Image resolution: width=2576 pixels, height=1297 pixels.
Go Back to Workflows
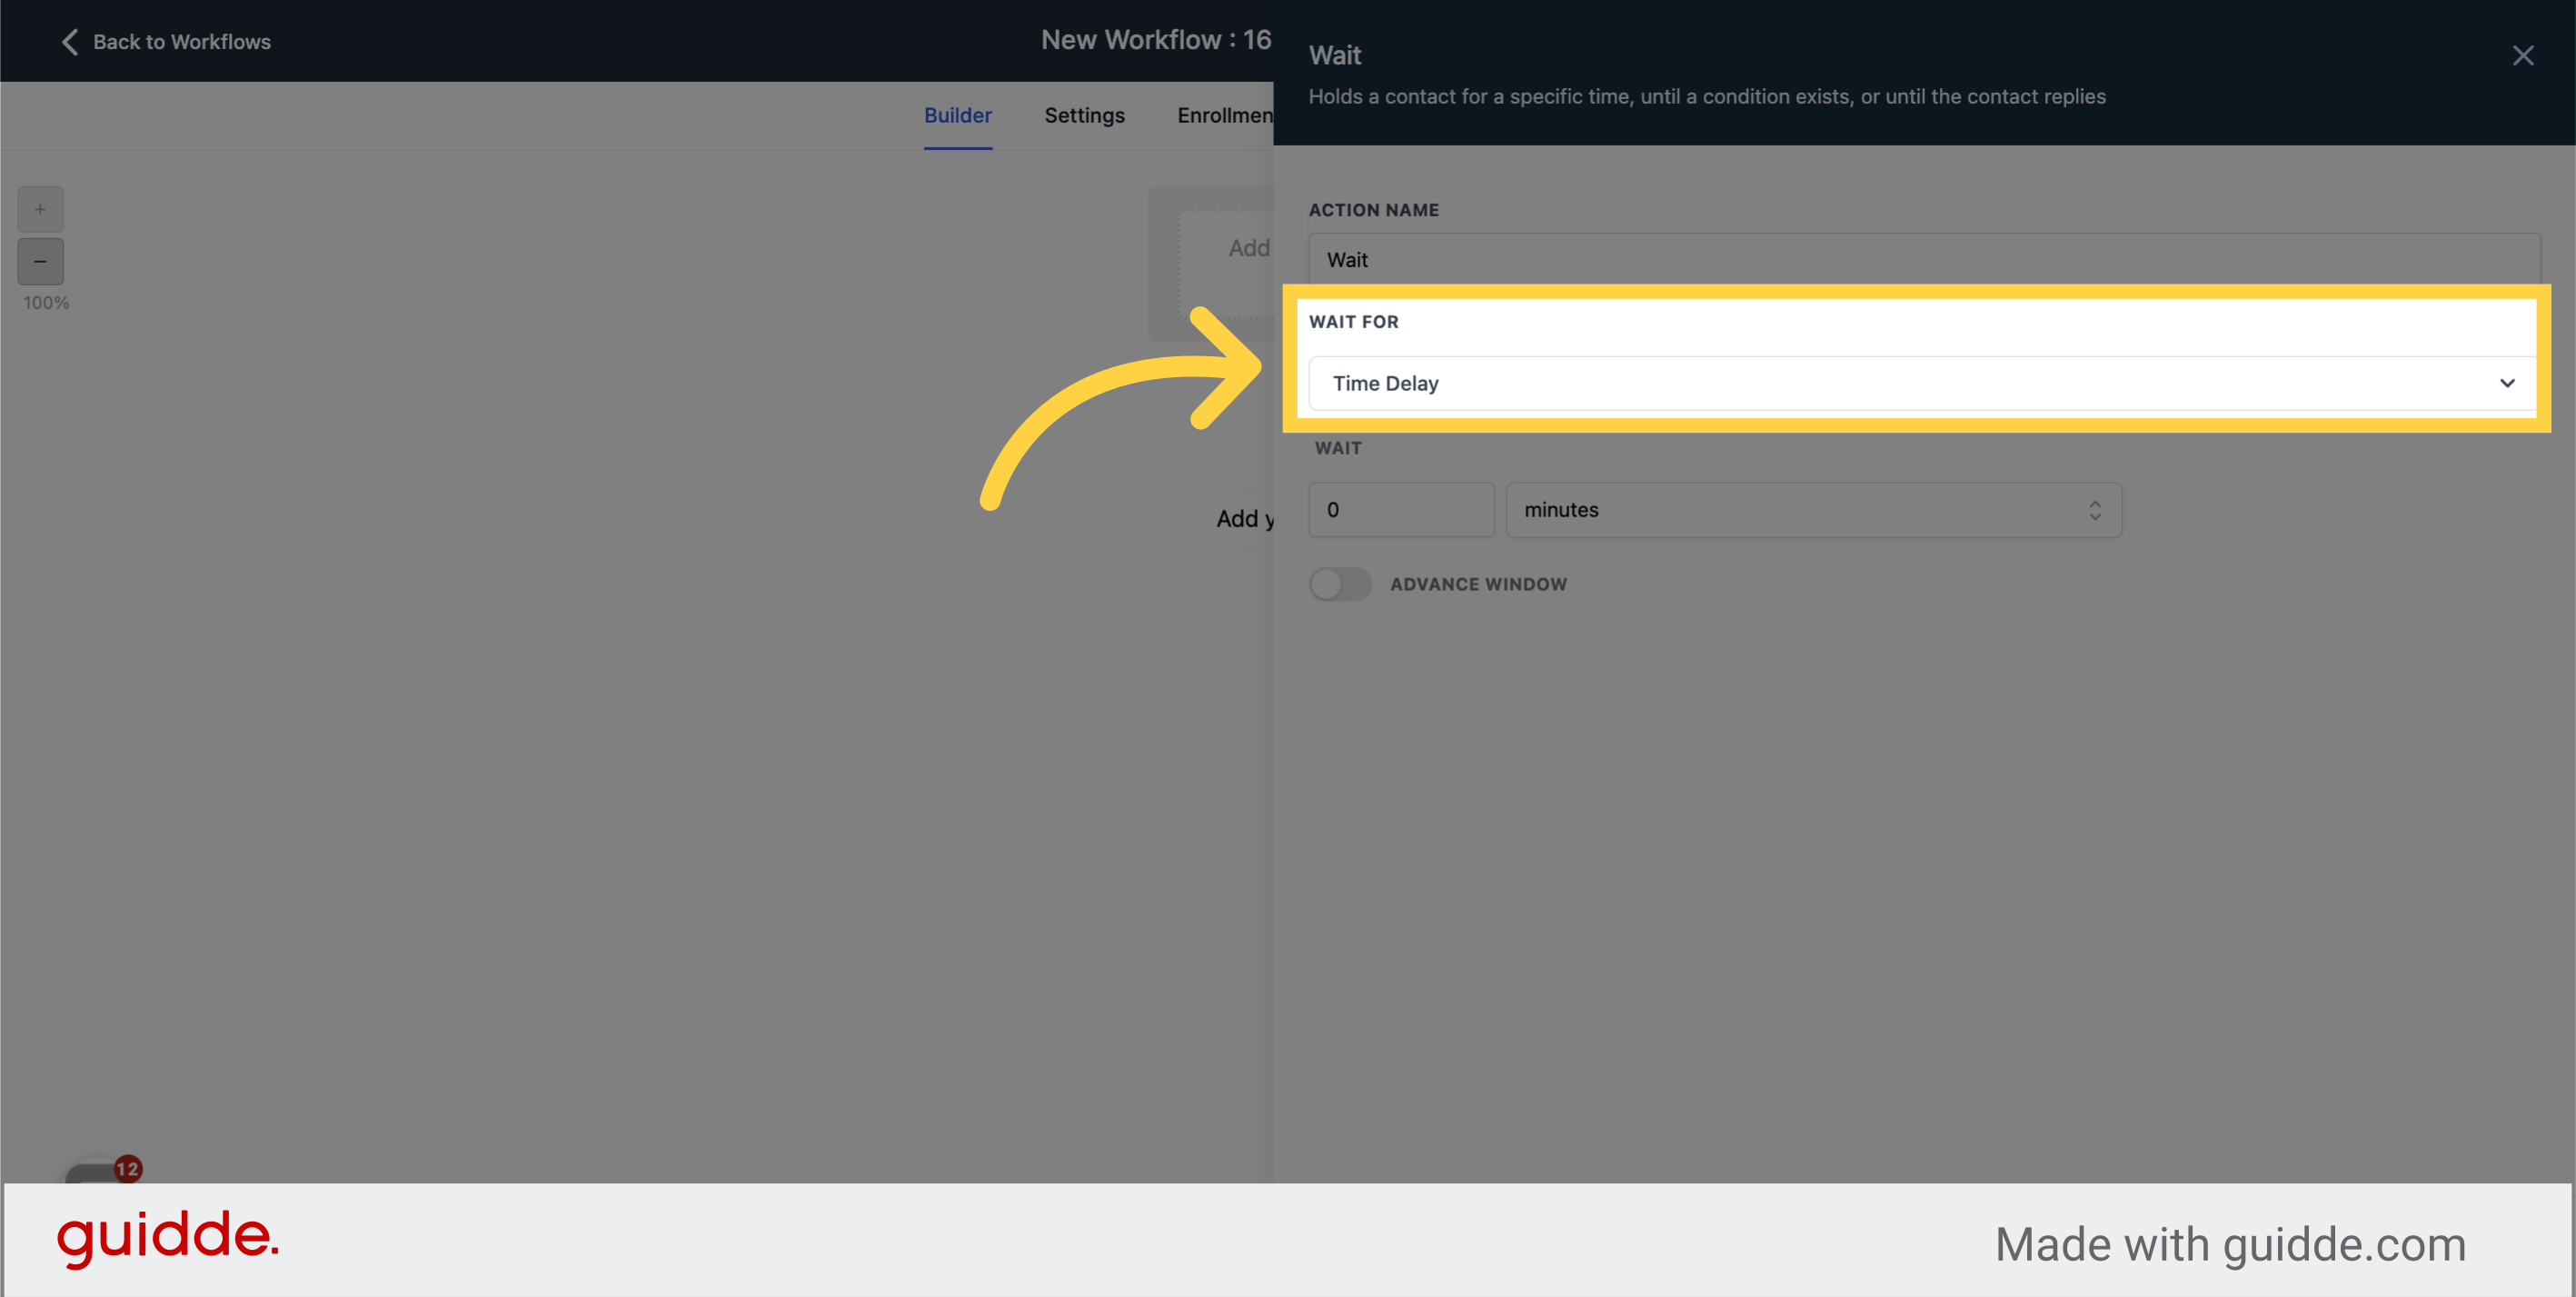point(164,42)
